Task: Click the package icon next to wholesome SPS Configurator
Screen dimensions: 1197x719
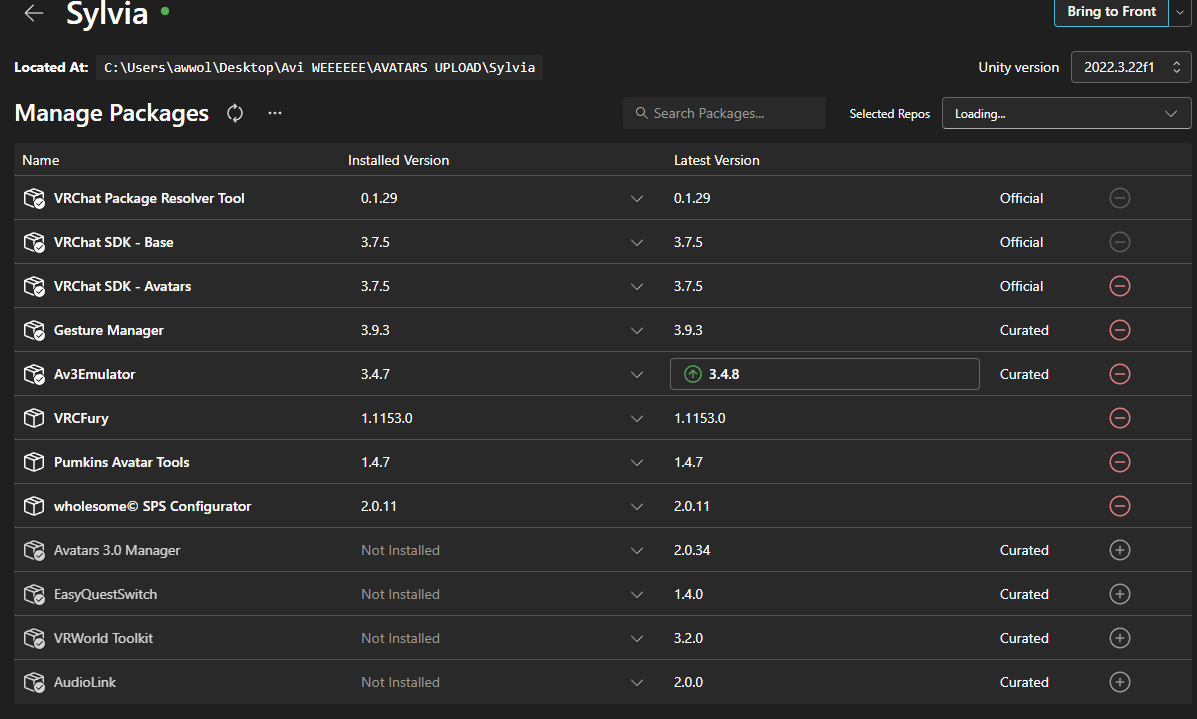Action: (x=34, y=506)
